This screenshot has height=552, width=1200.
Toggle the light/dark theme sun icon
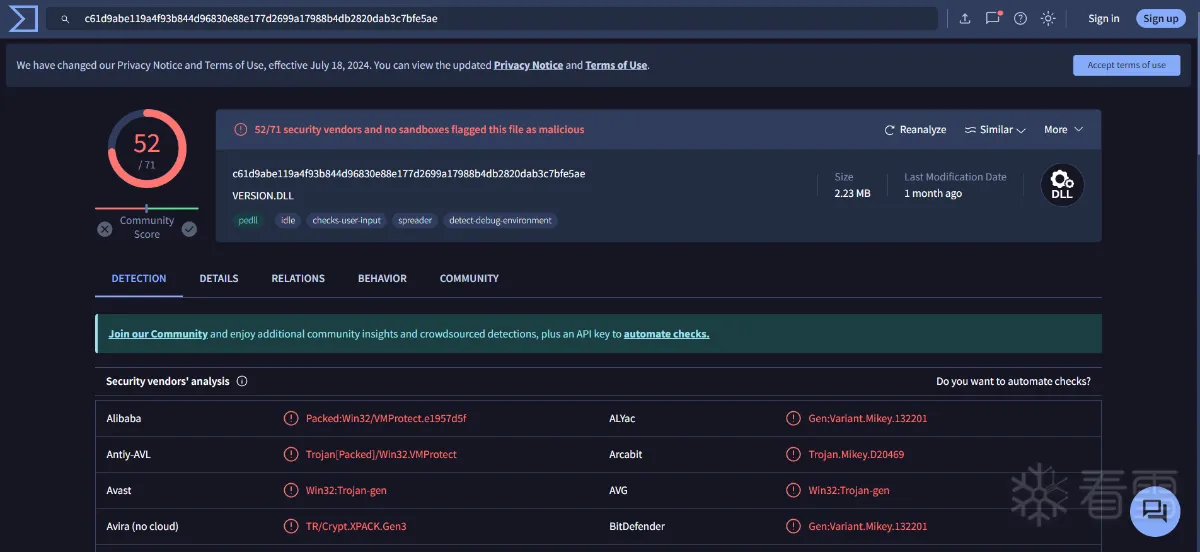[1048, 19]
